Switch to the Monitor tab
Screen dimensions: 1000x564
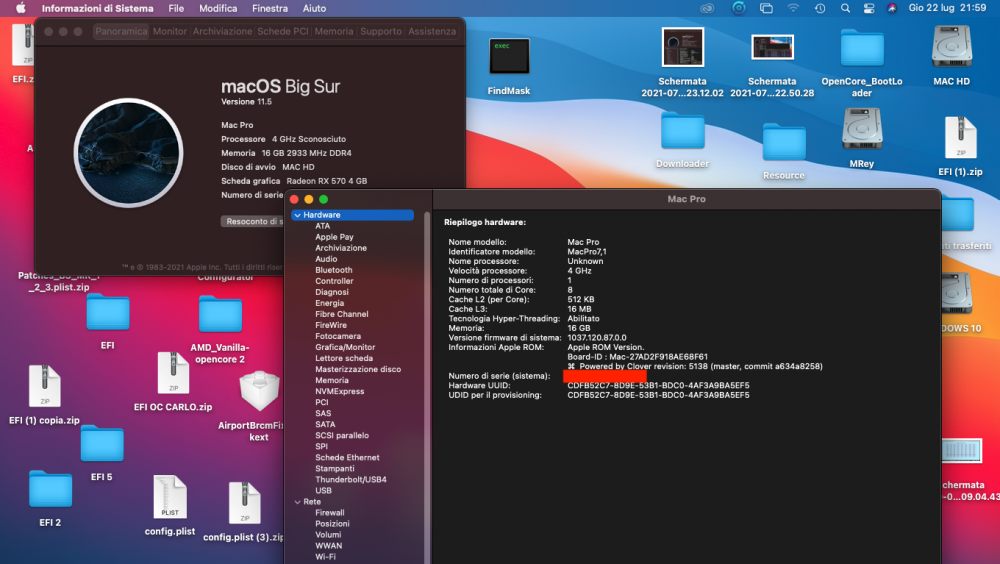pos(170,31)
